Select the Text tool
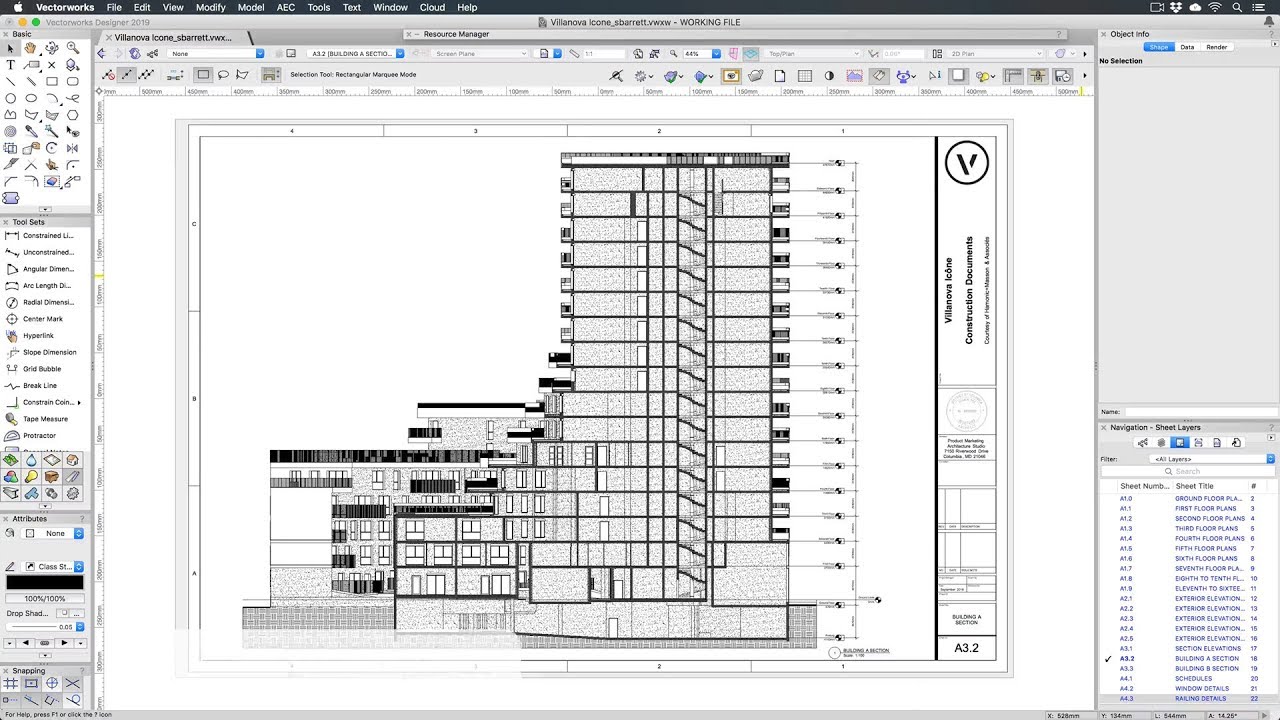The image size is (1280, 720). (x=10, y=65)
